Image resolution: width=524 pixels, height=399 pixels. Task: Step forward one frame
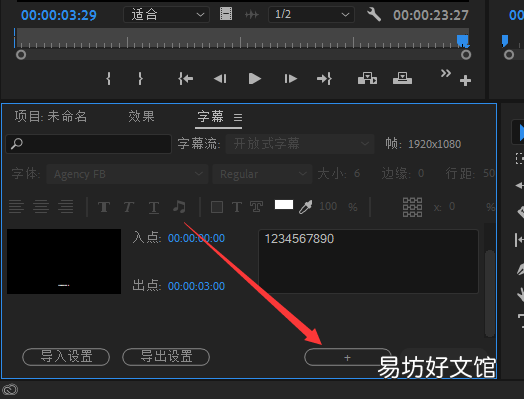click(290, 79)
